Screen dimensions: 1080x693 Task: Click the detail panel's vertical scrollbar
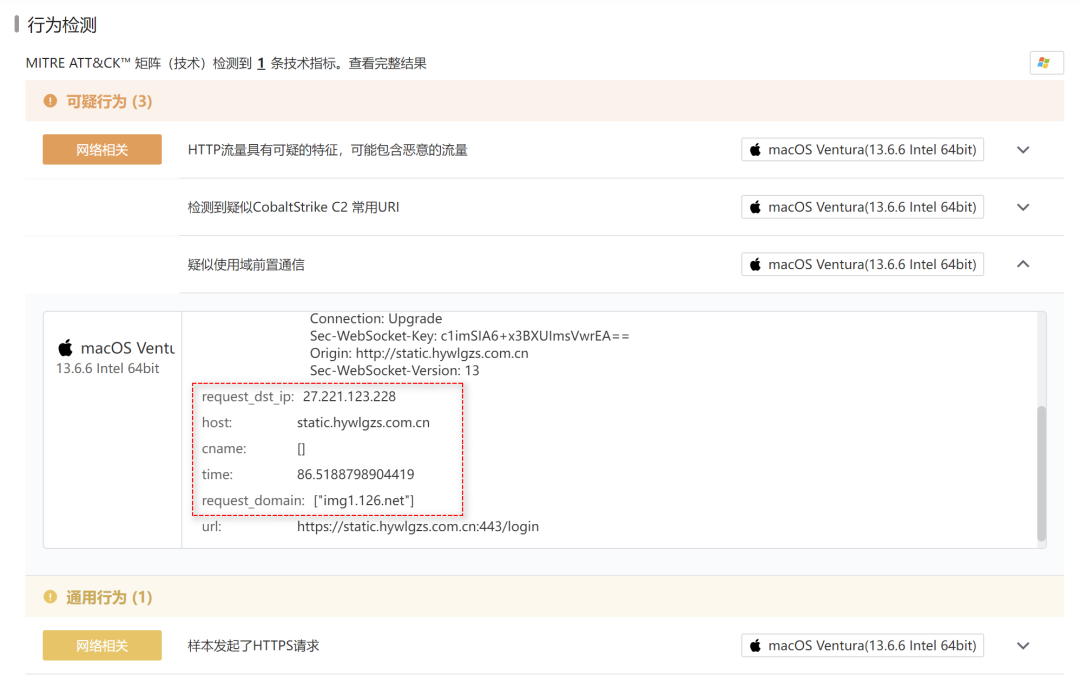coord(1041,470)
